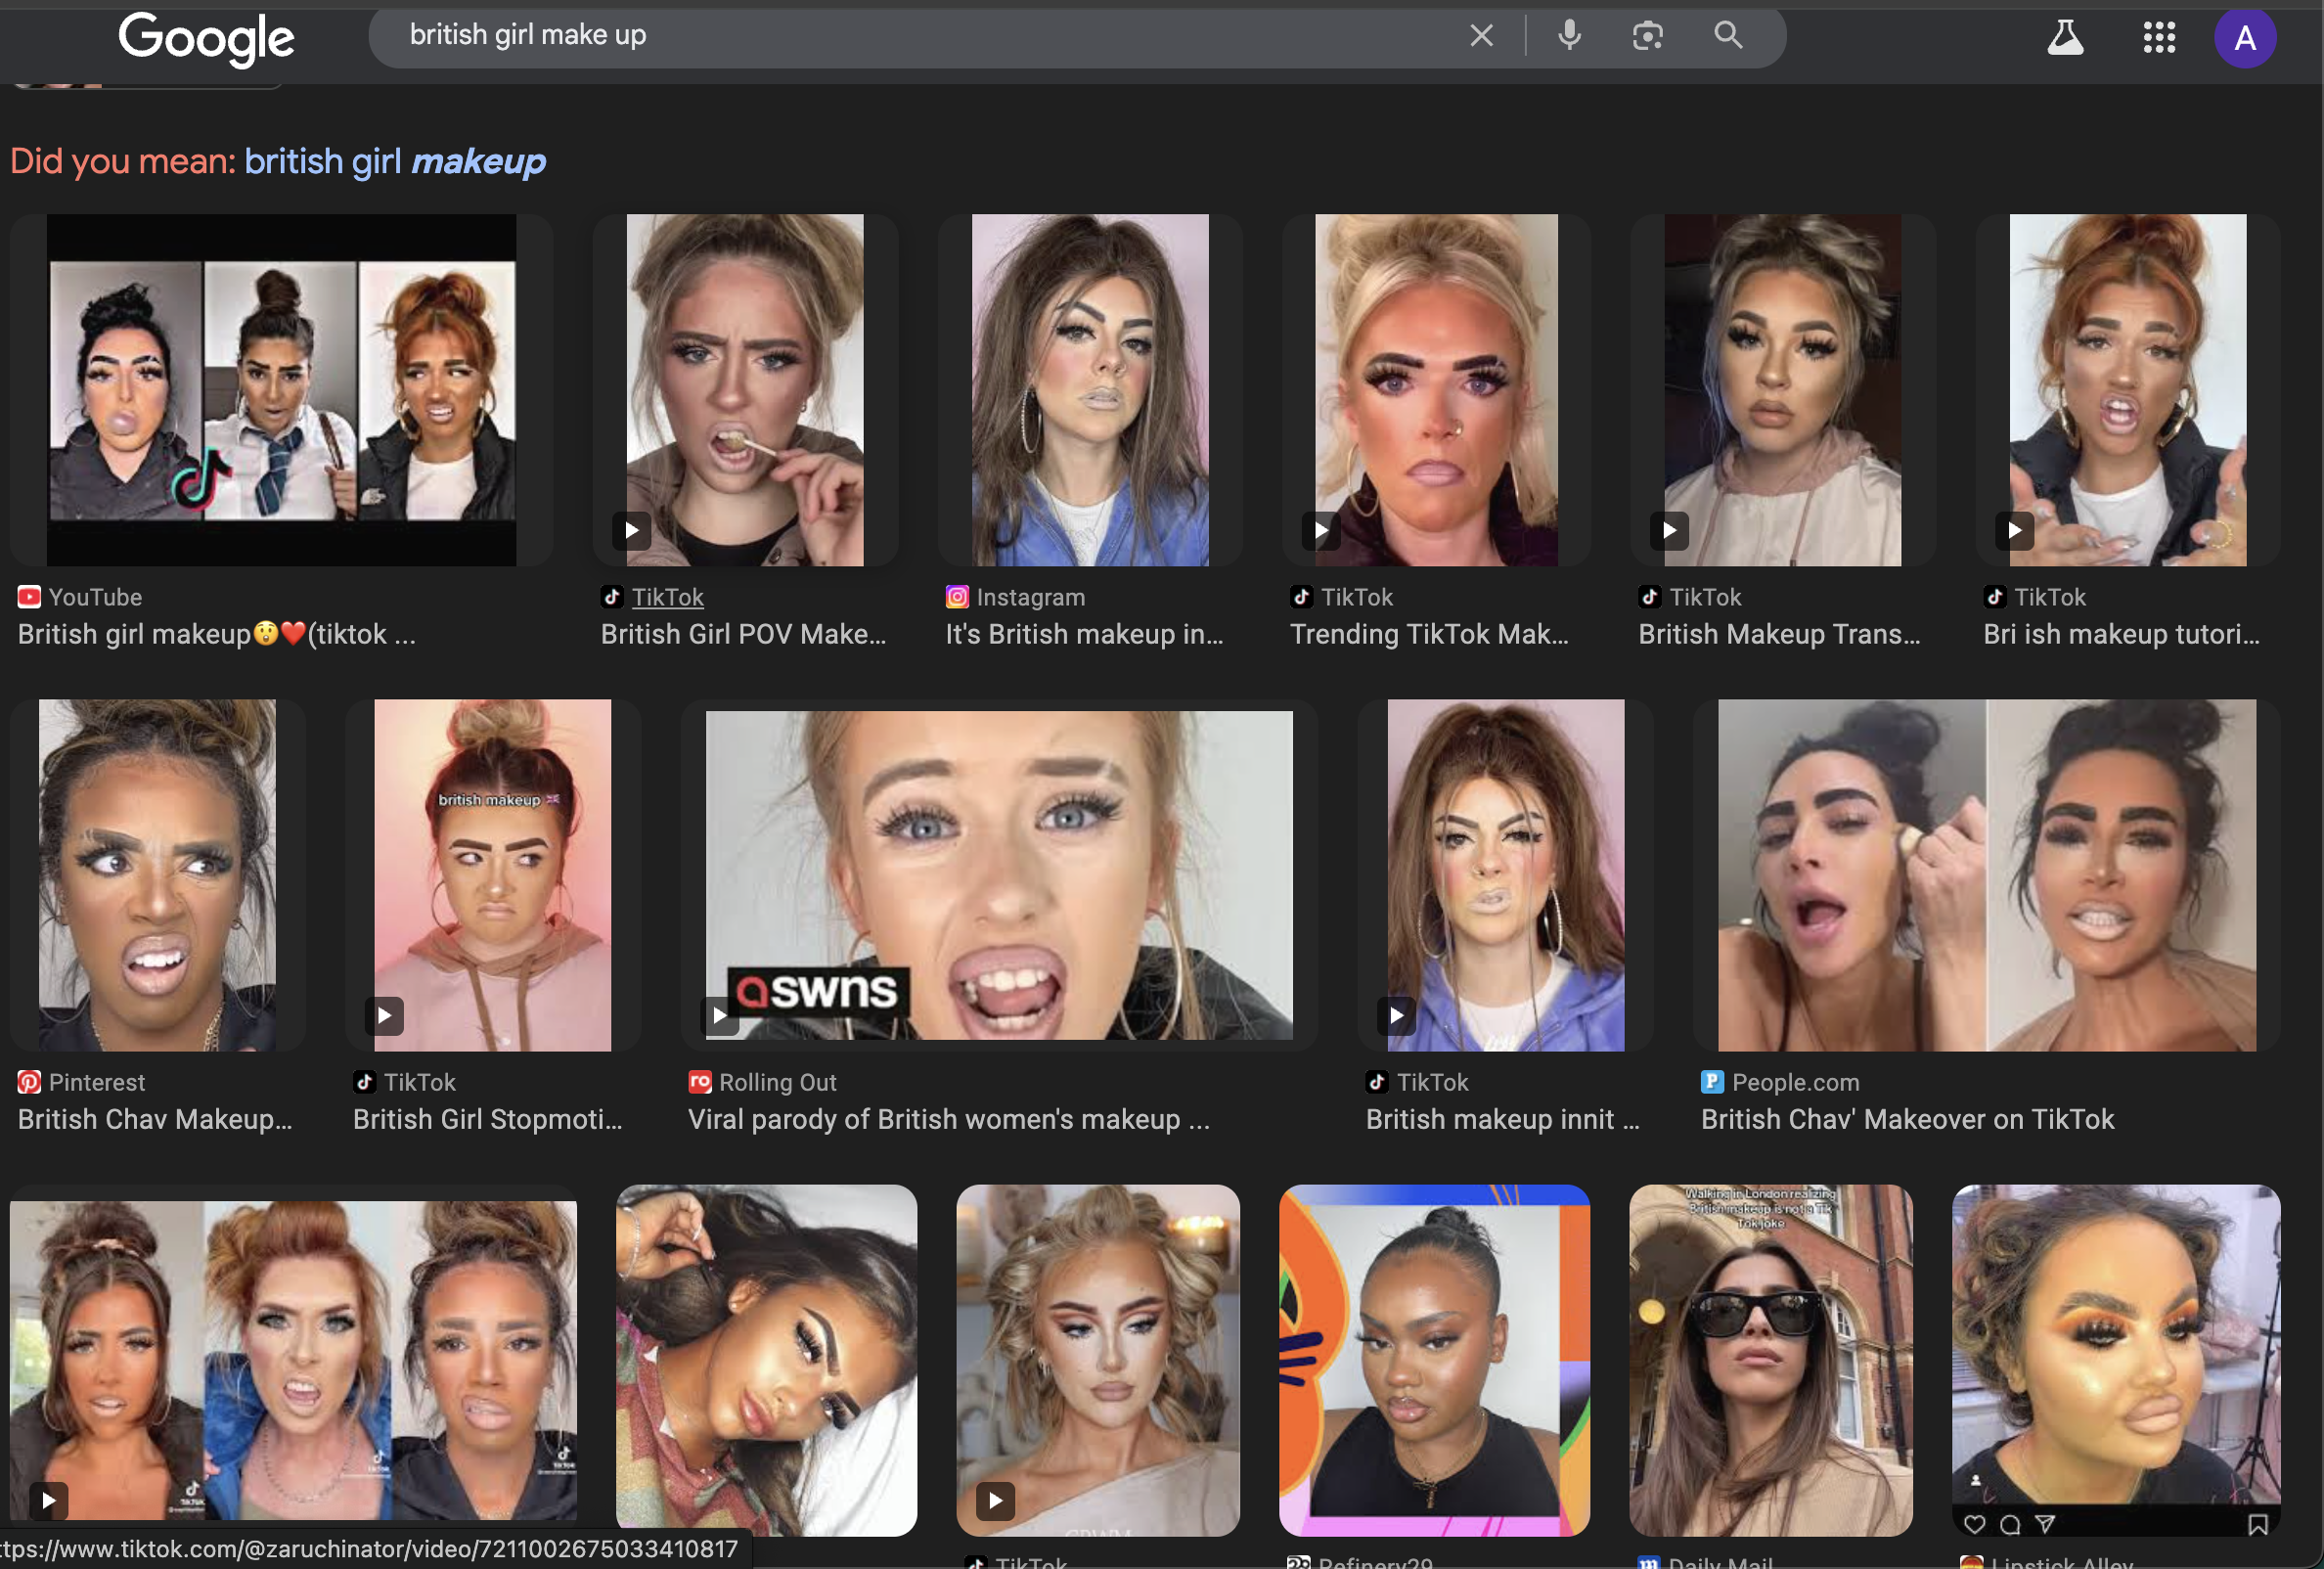Click TikTok icon above British Girl Stopmoti...
This screenshot has width=2324, height=1569.
coord(364,1082)
